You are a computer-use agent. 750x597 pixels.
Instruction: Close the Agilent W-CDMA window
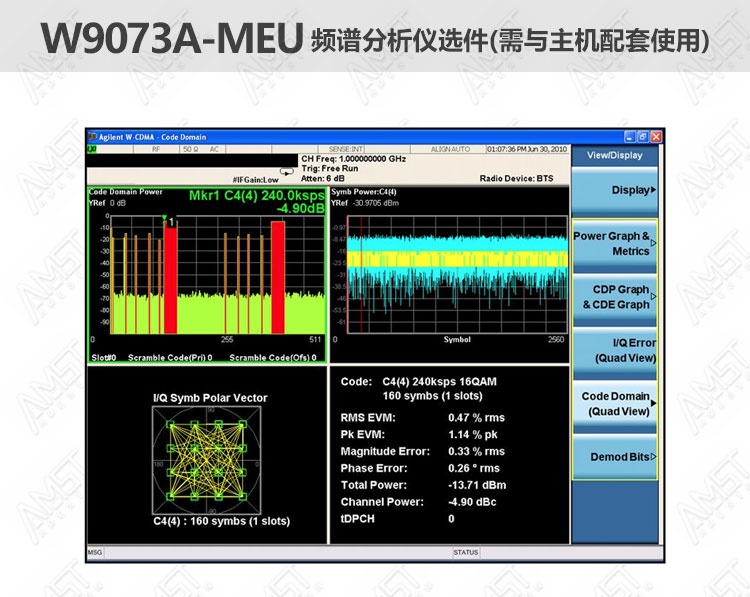click(x=656, y=137)
